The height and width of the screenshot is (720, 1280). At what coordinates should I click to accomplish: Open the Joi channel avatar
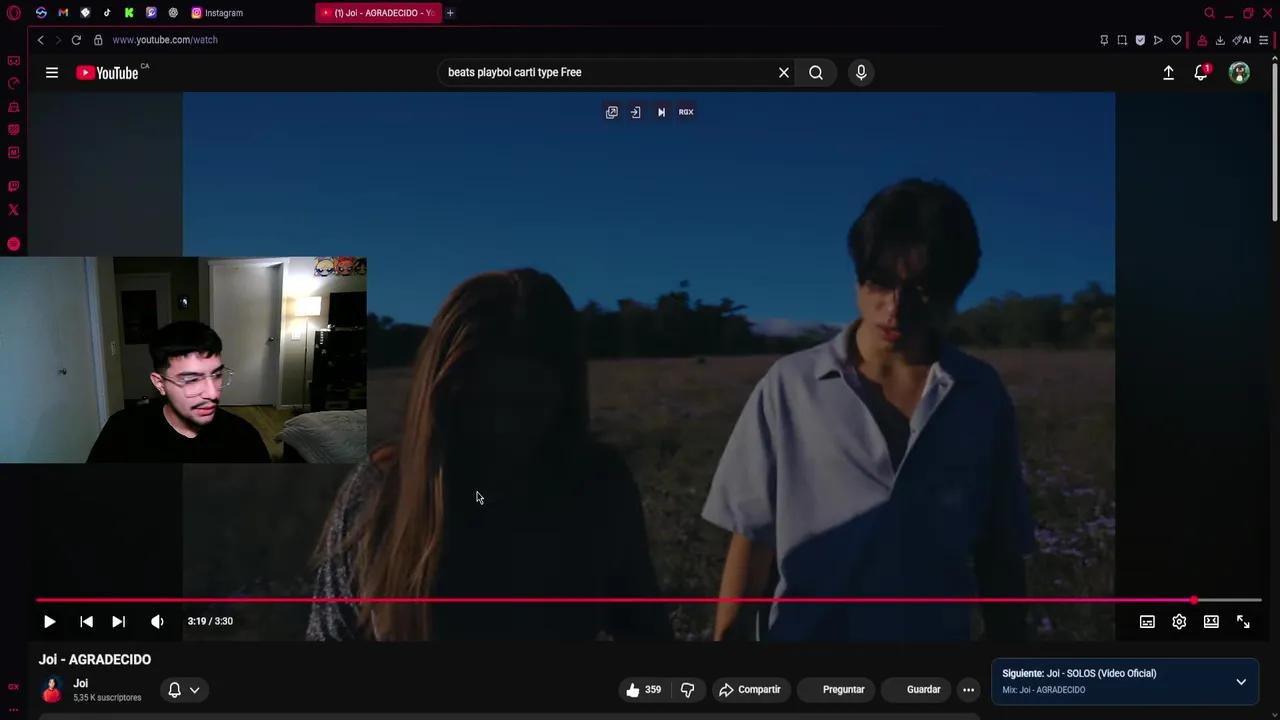pyautogui.click(x=52, y=690)
